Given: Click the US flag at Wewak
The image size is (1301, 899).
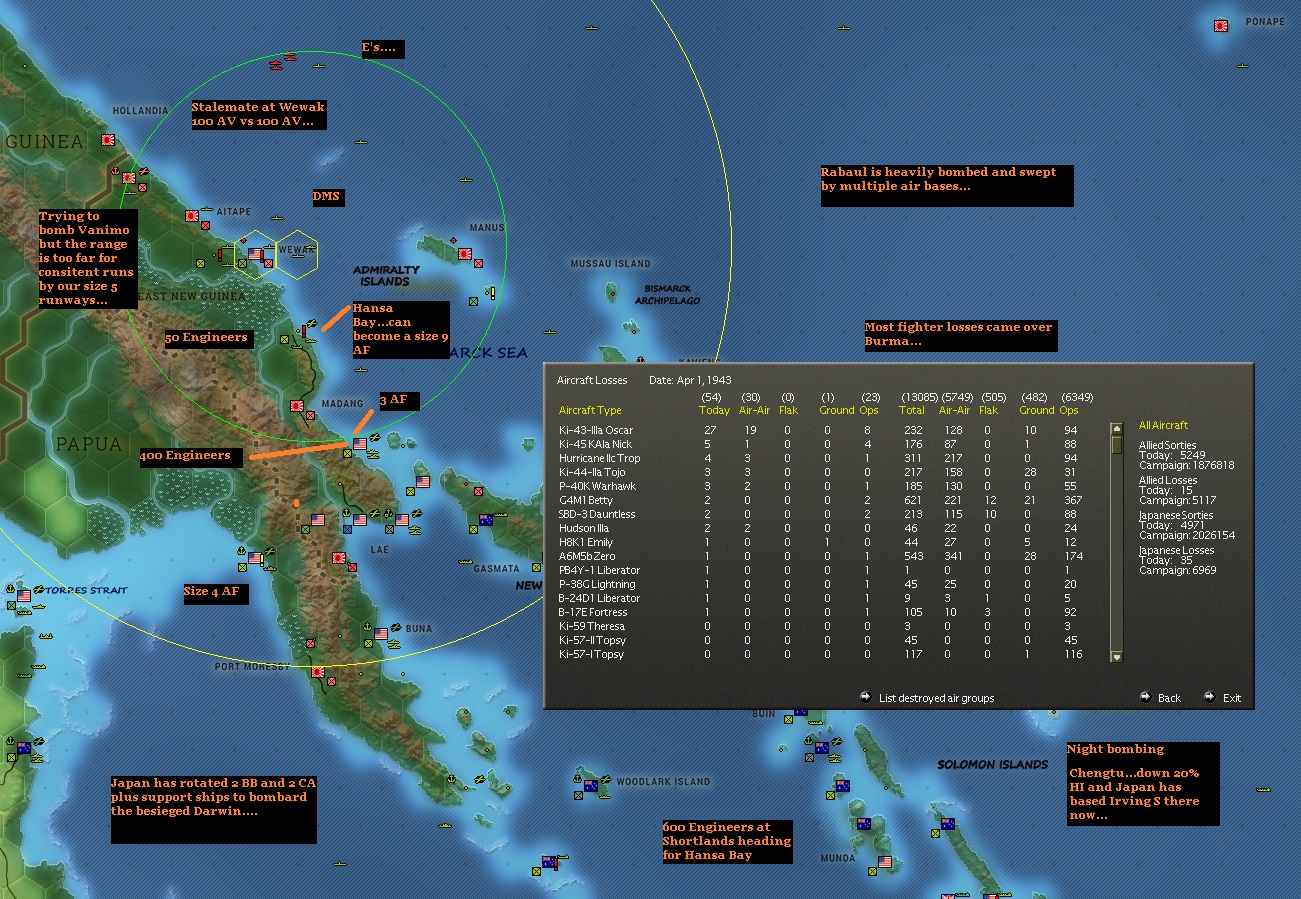Looking at the screenshot, I should tap(255, 254).
